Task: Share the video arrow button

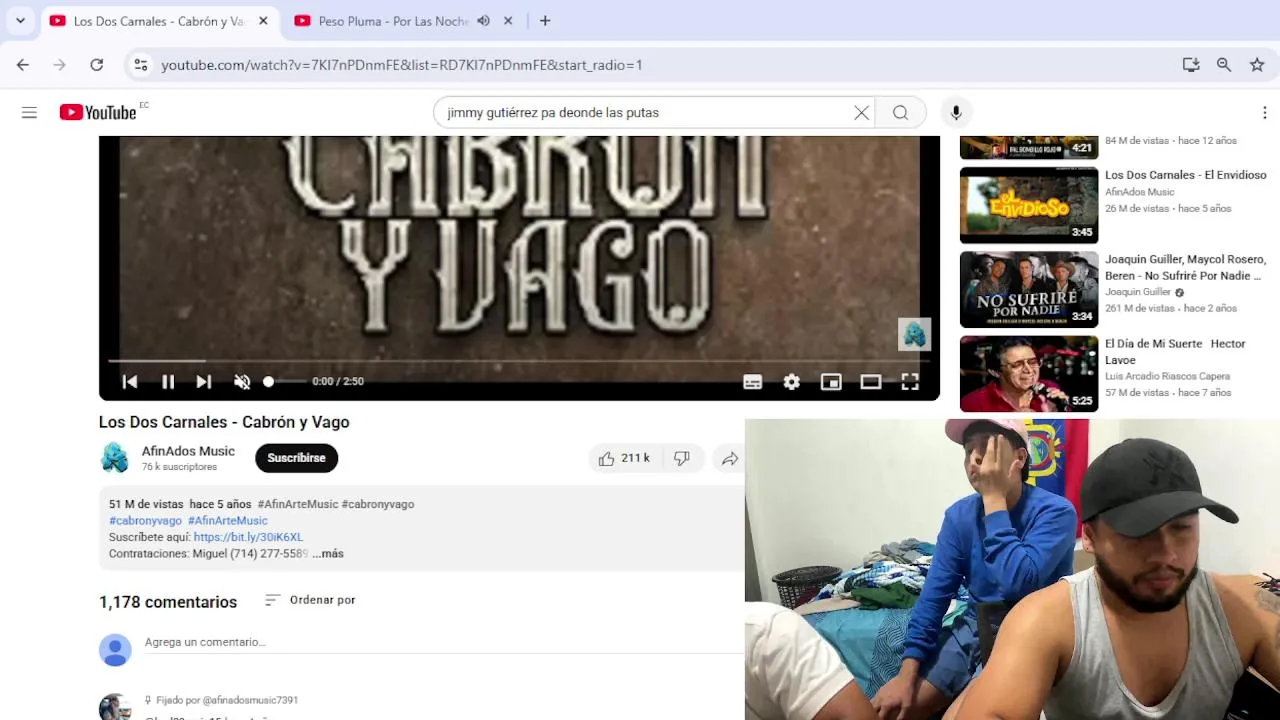Action: click(730, 458)
